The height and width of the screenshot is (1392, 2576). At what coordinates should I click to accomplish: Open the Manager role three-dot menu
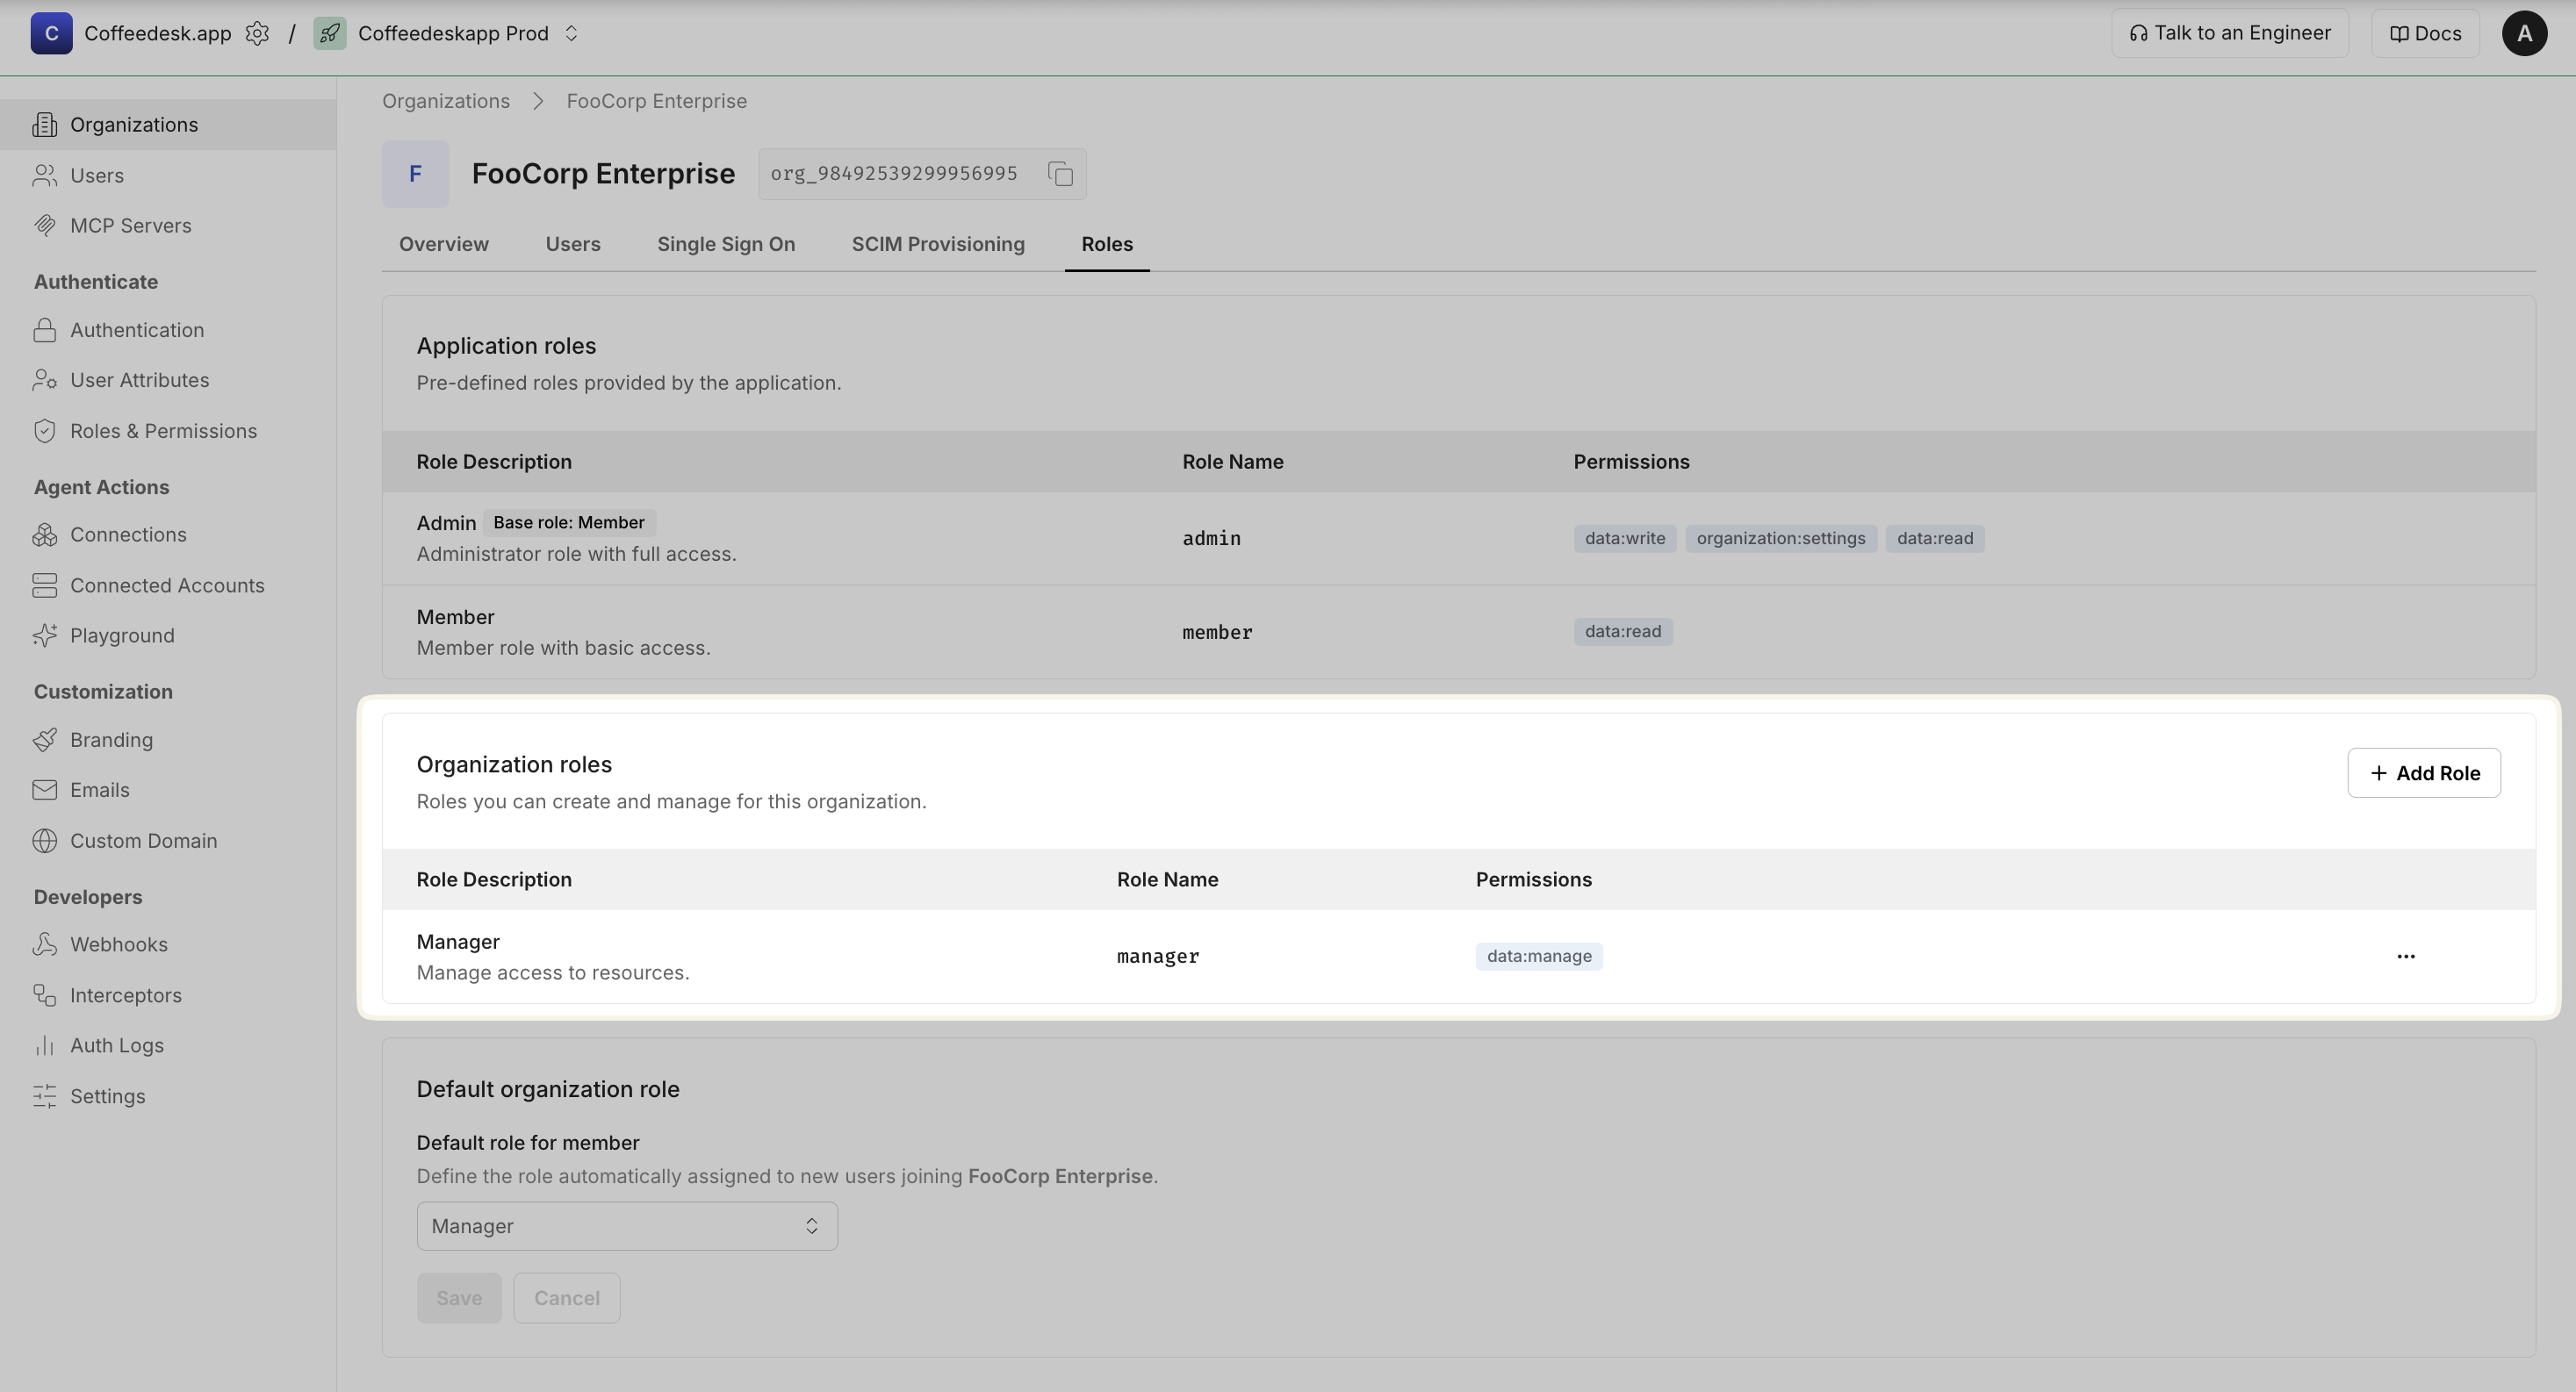click(x=2405, y=957)
